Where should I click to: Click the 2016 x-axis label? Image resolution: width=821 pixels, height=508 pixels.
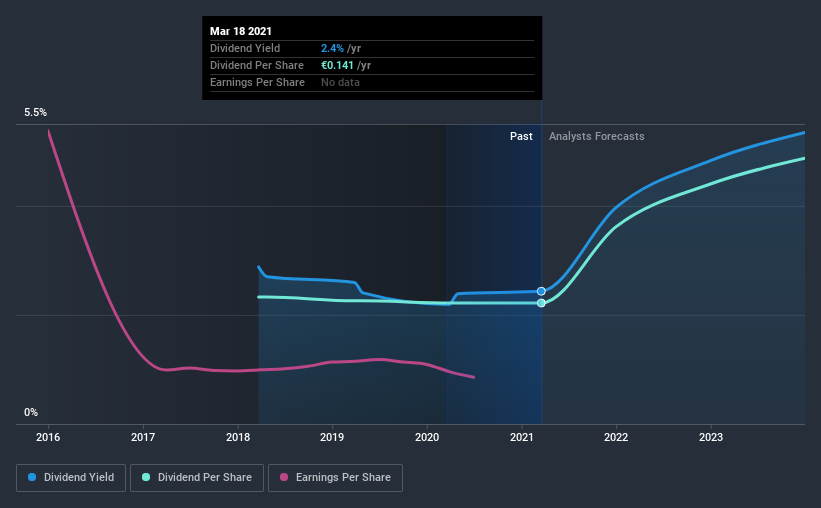coord(48,437)
